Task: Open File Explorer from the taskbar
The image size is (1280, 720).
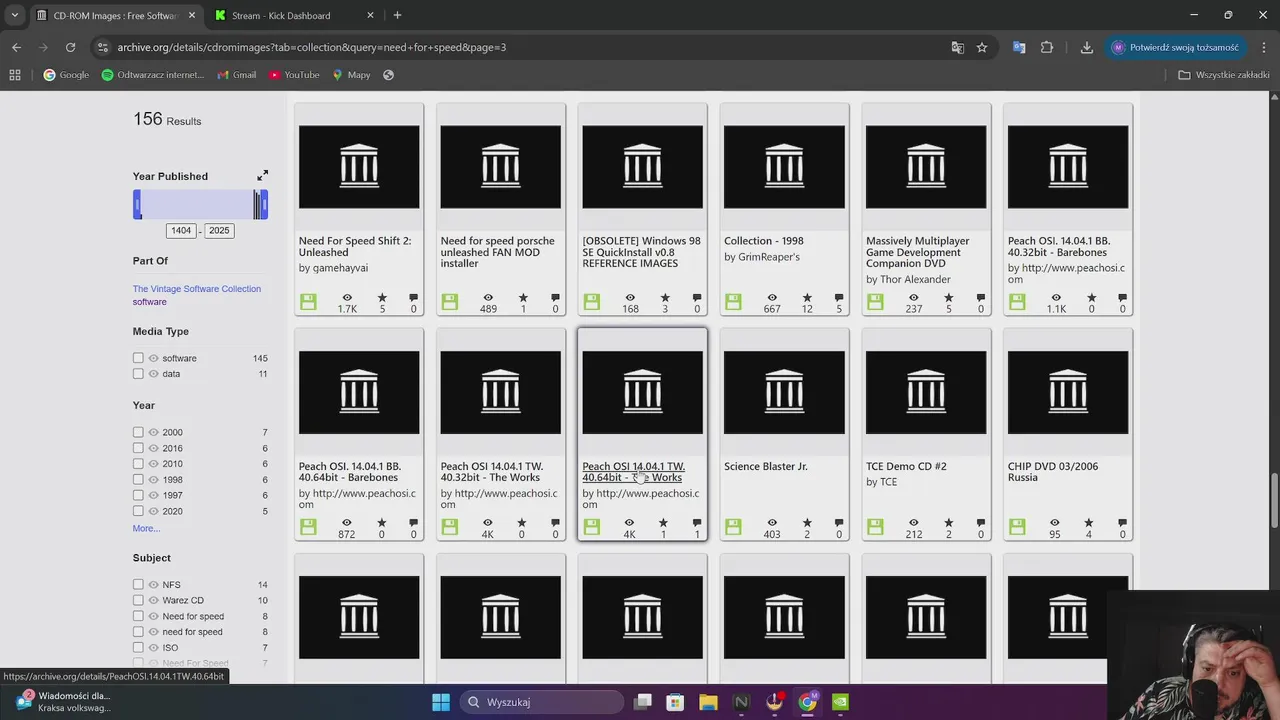Action: coord(708,702)
